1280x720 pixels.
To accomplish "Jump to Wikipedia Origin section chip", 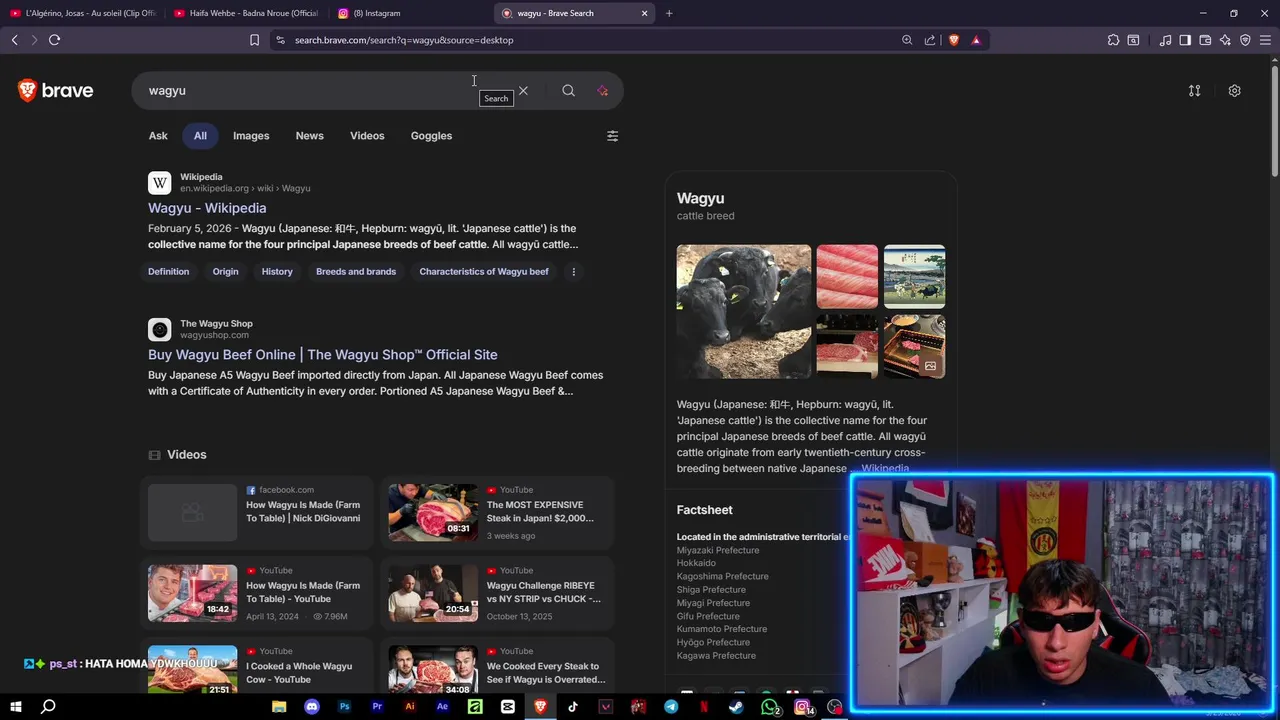I will coord(225,272).
